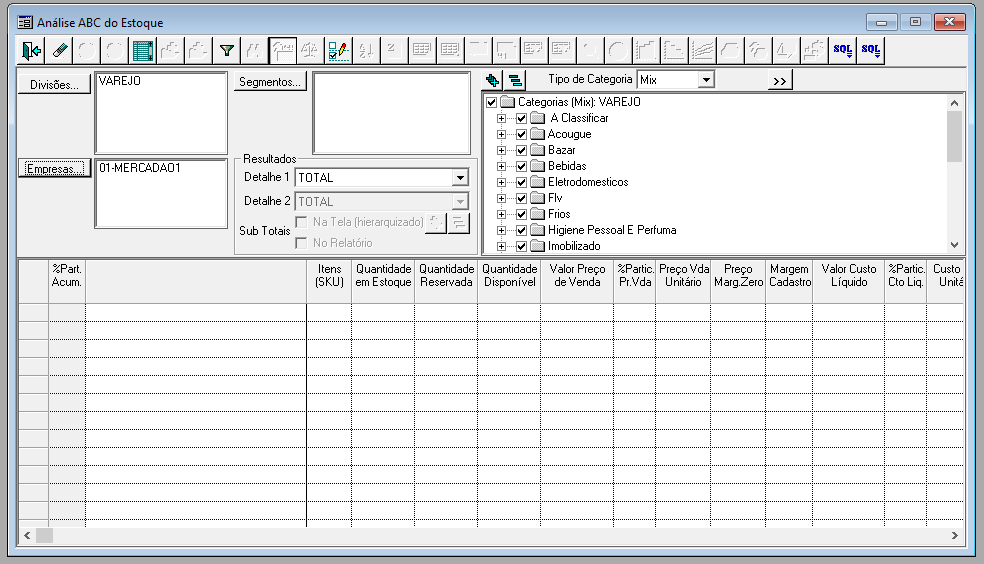Screen dimensions: 984x564
Task: Click the rightmost SQL toolbar icon
Action: 870,50
